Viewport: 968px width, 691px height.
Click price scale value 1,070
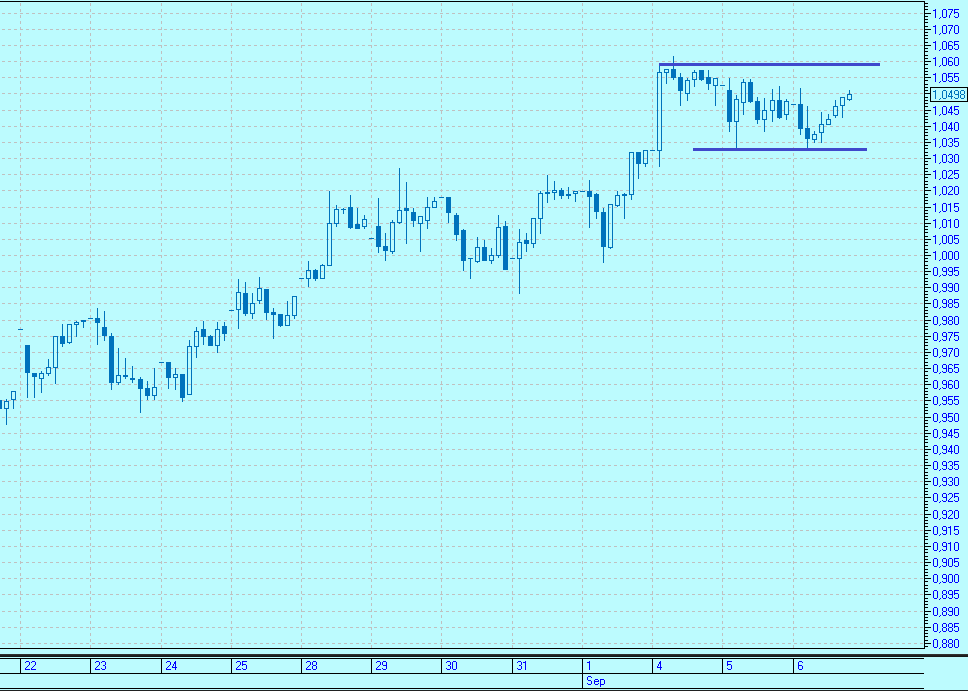point(946,30)
